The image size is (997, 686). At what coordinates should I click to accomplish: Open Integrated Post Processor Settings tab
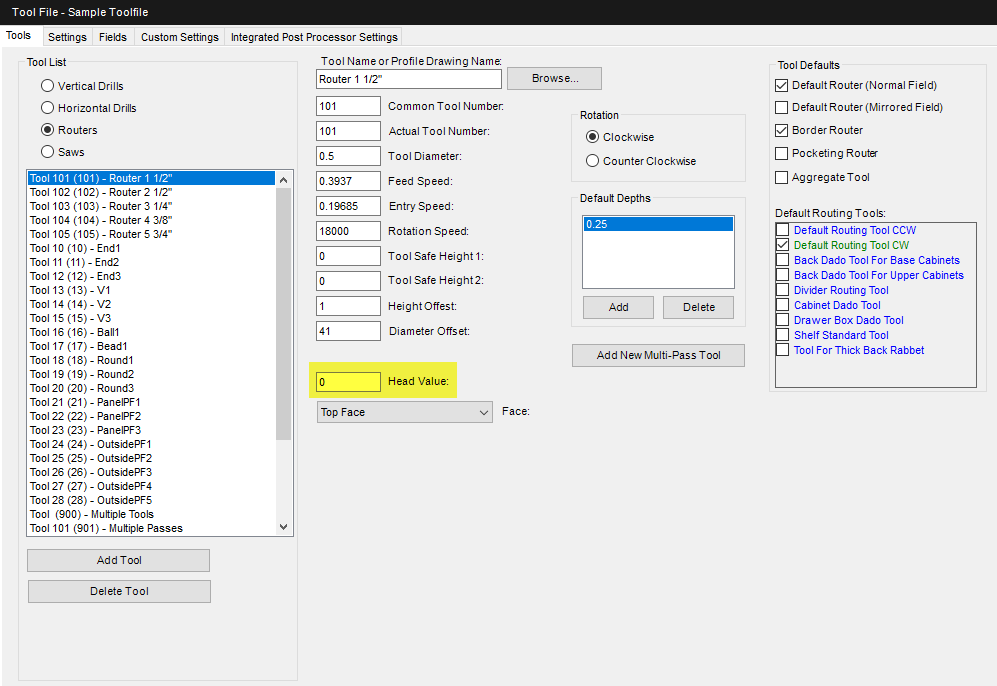(314, 37)
